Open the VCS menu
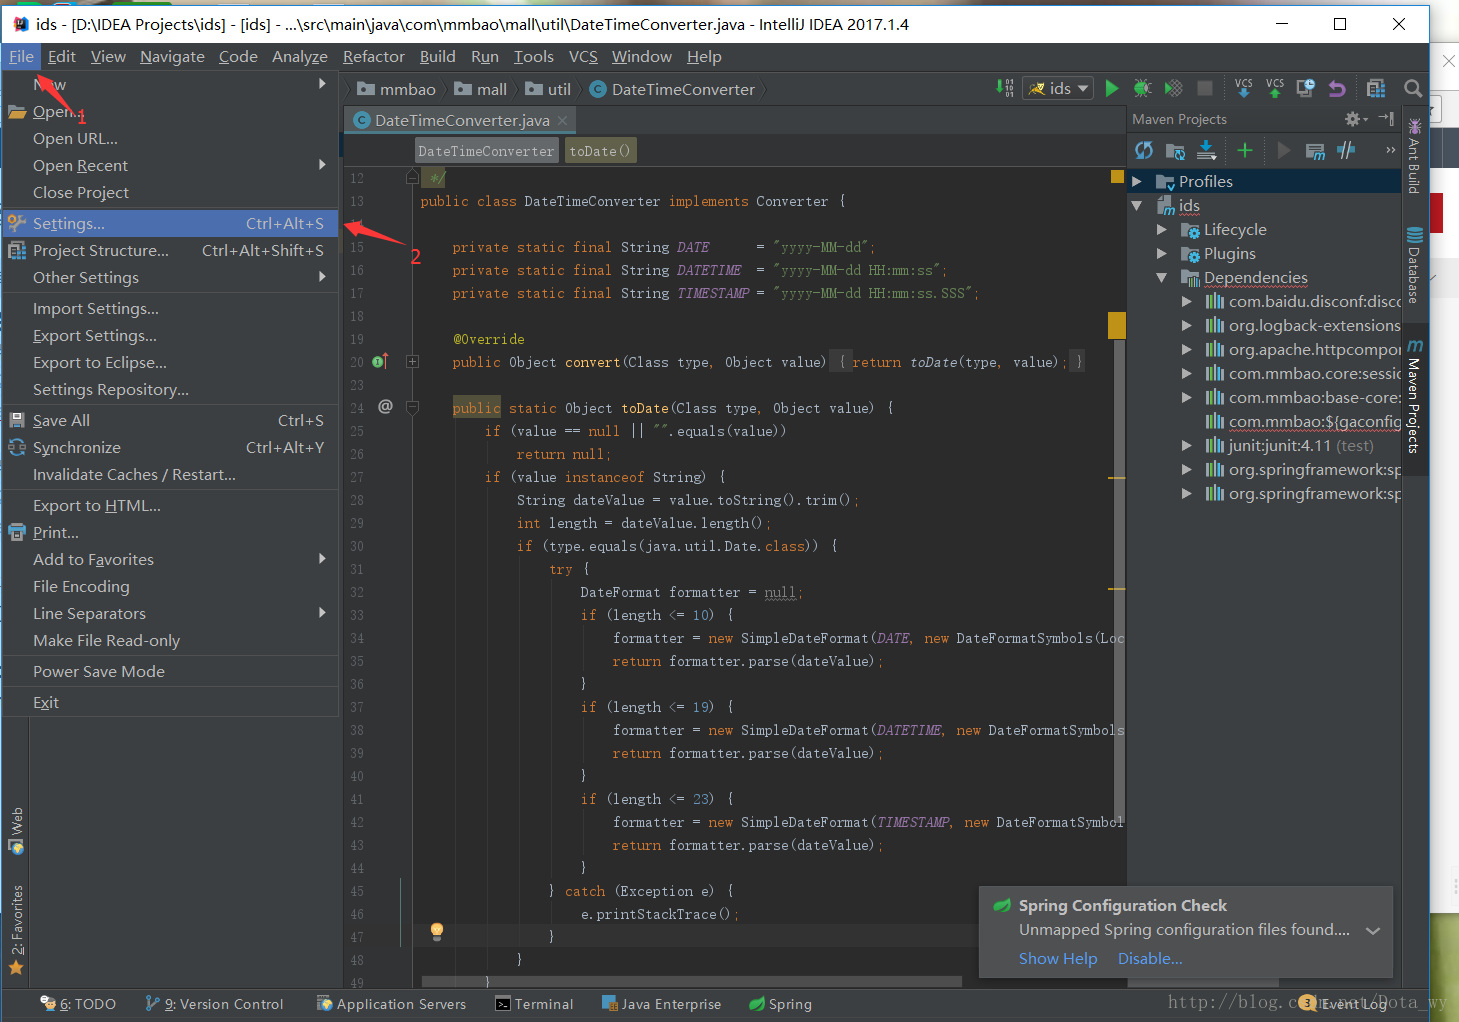The width and height of the screenshot is (1459, 1022). 583,56
